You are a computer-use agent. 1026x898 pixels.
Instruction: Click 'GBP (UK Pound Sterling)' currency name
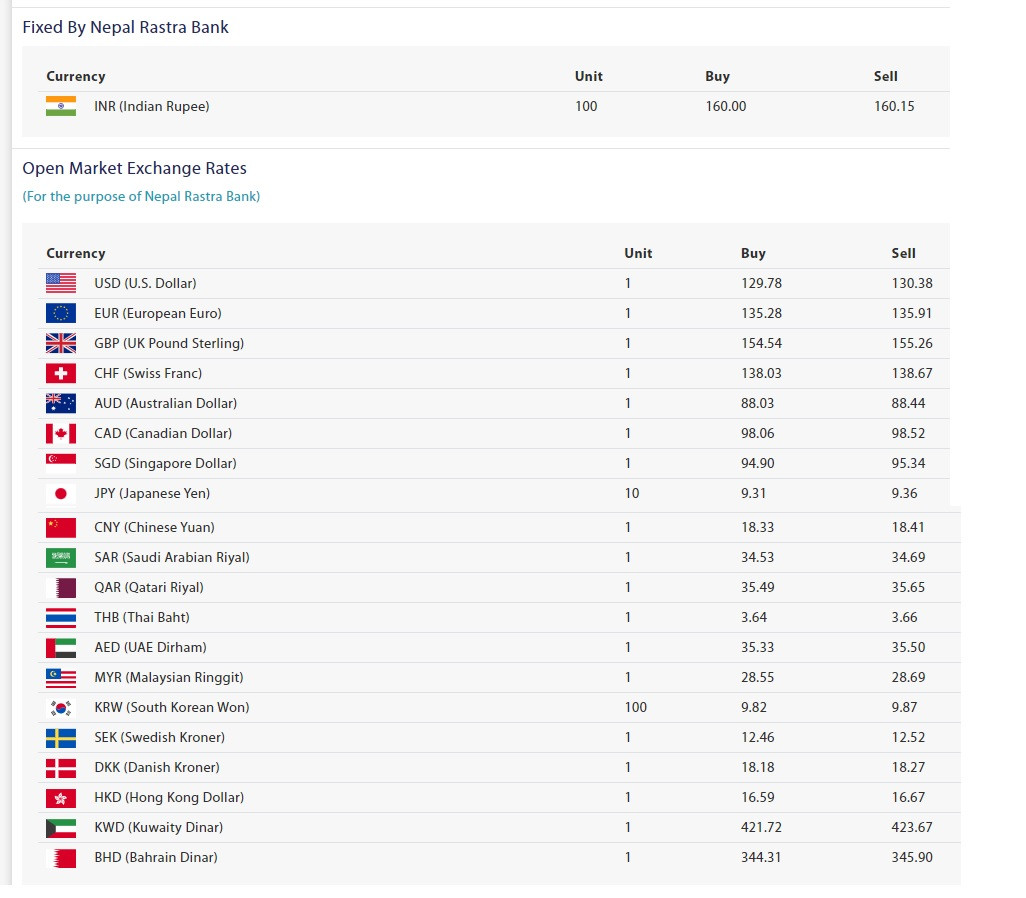[x=169, y=344]
